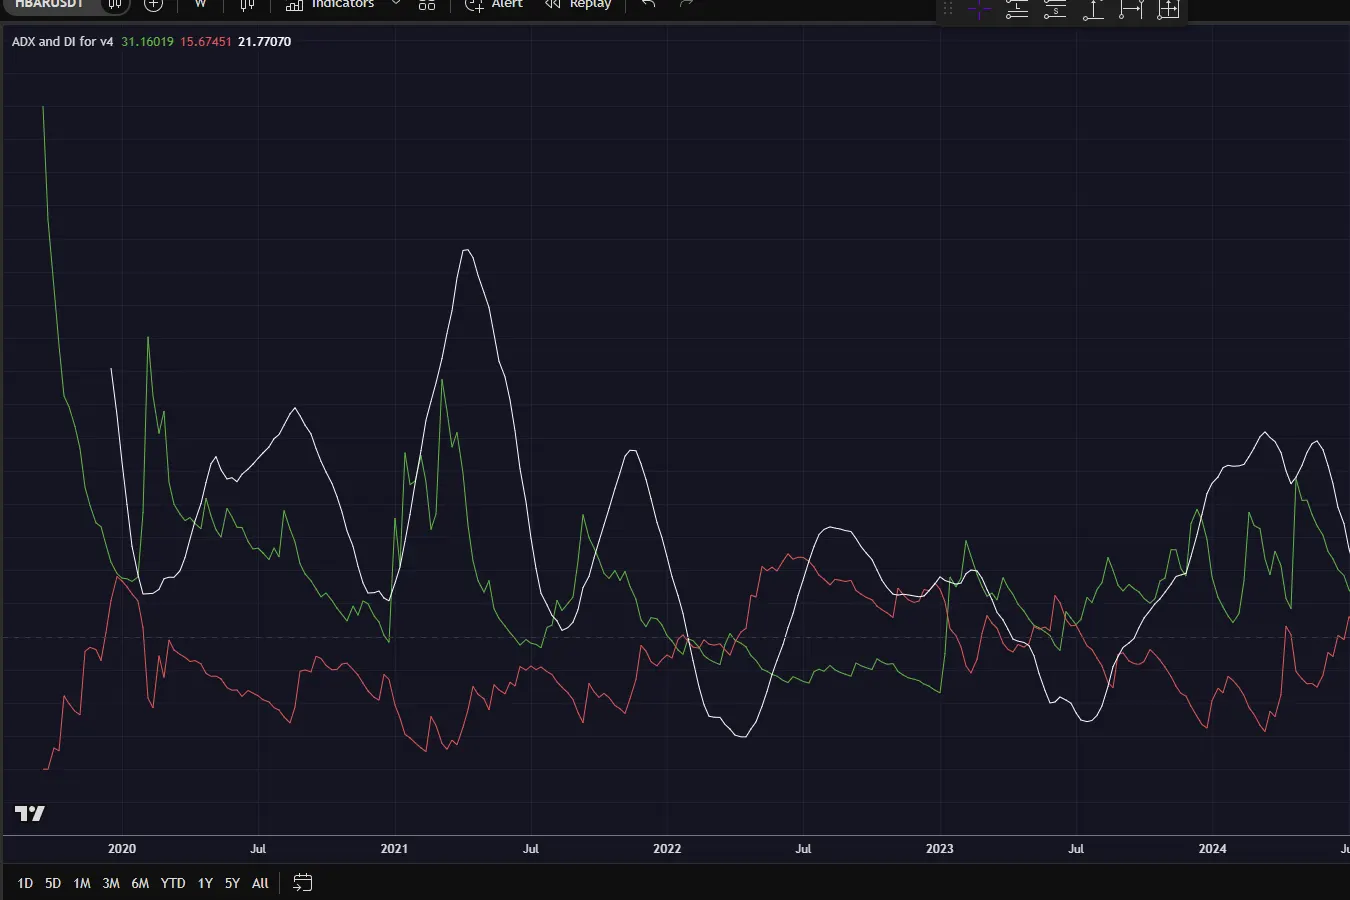This screenshot has height=900, width=1350.
Task: Open the W timeframe interval selector
Action: coord(200,4)
